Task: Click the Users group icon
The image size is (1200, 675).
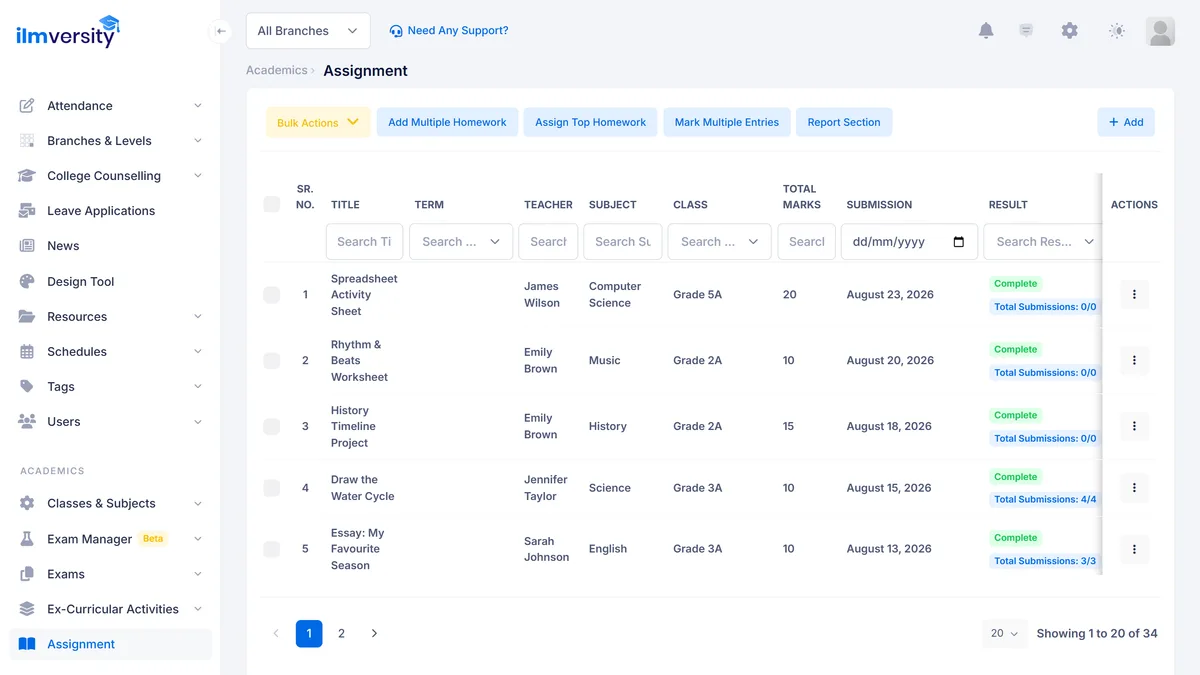Action: coord(27,422)
